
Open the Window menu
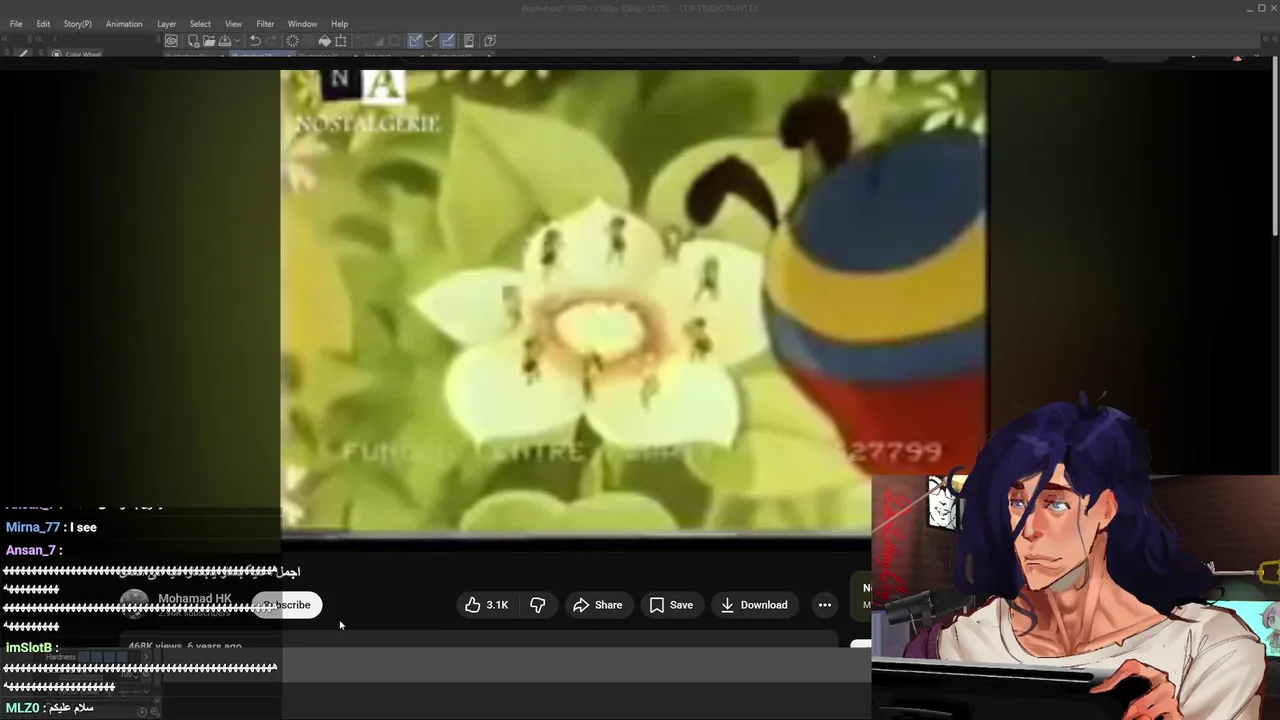point(302,24)
